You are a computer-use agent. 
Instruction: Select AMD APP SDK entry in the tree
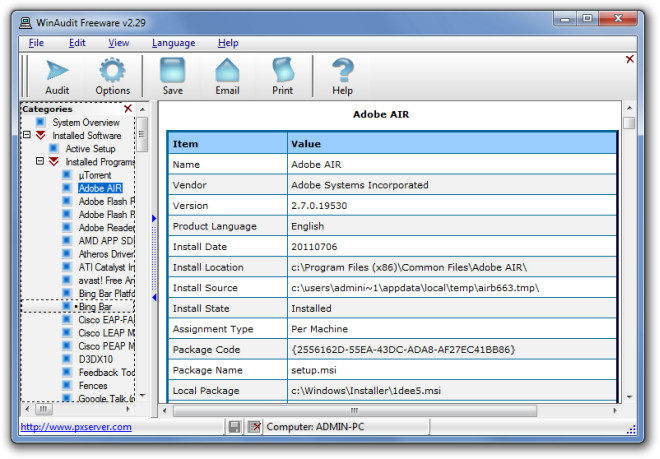[106, 241]
